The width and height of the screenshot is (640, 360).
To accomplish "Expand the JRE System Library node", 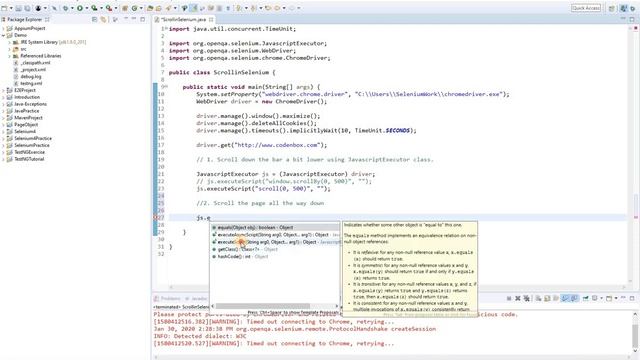I will (x=9, y=42).
